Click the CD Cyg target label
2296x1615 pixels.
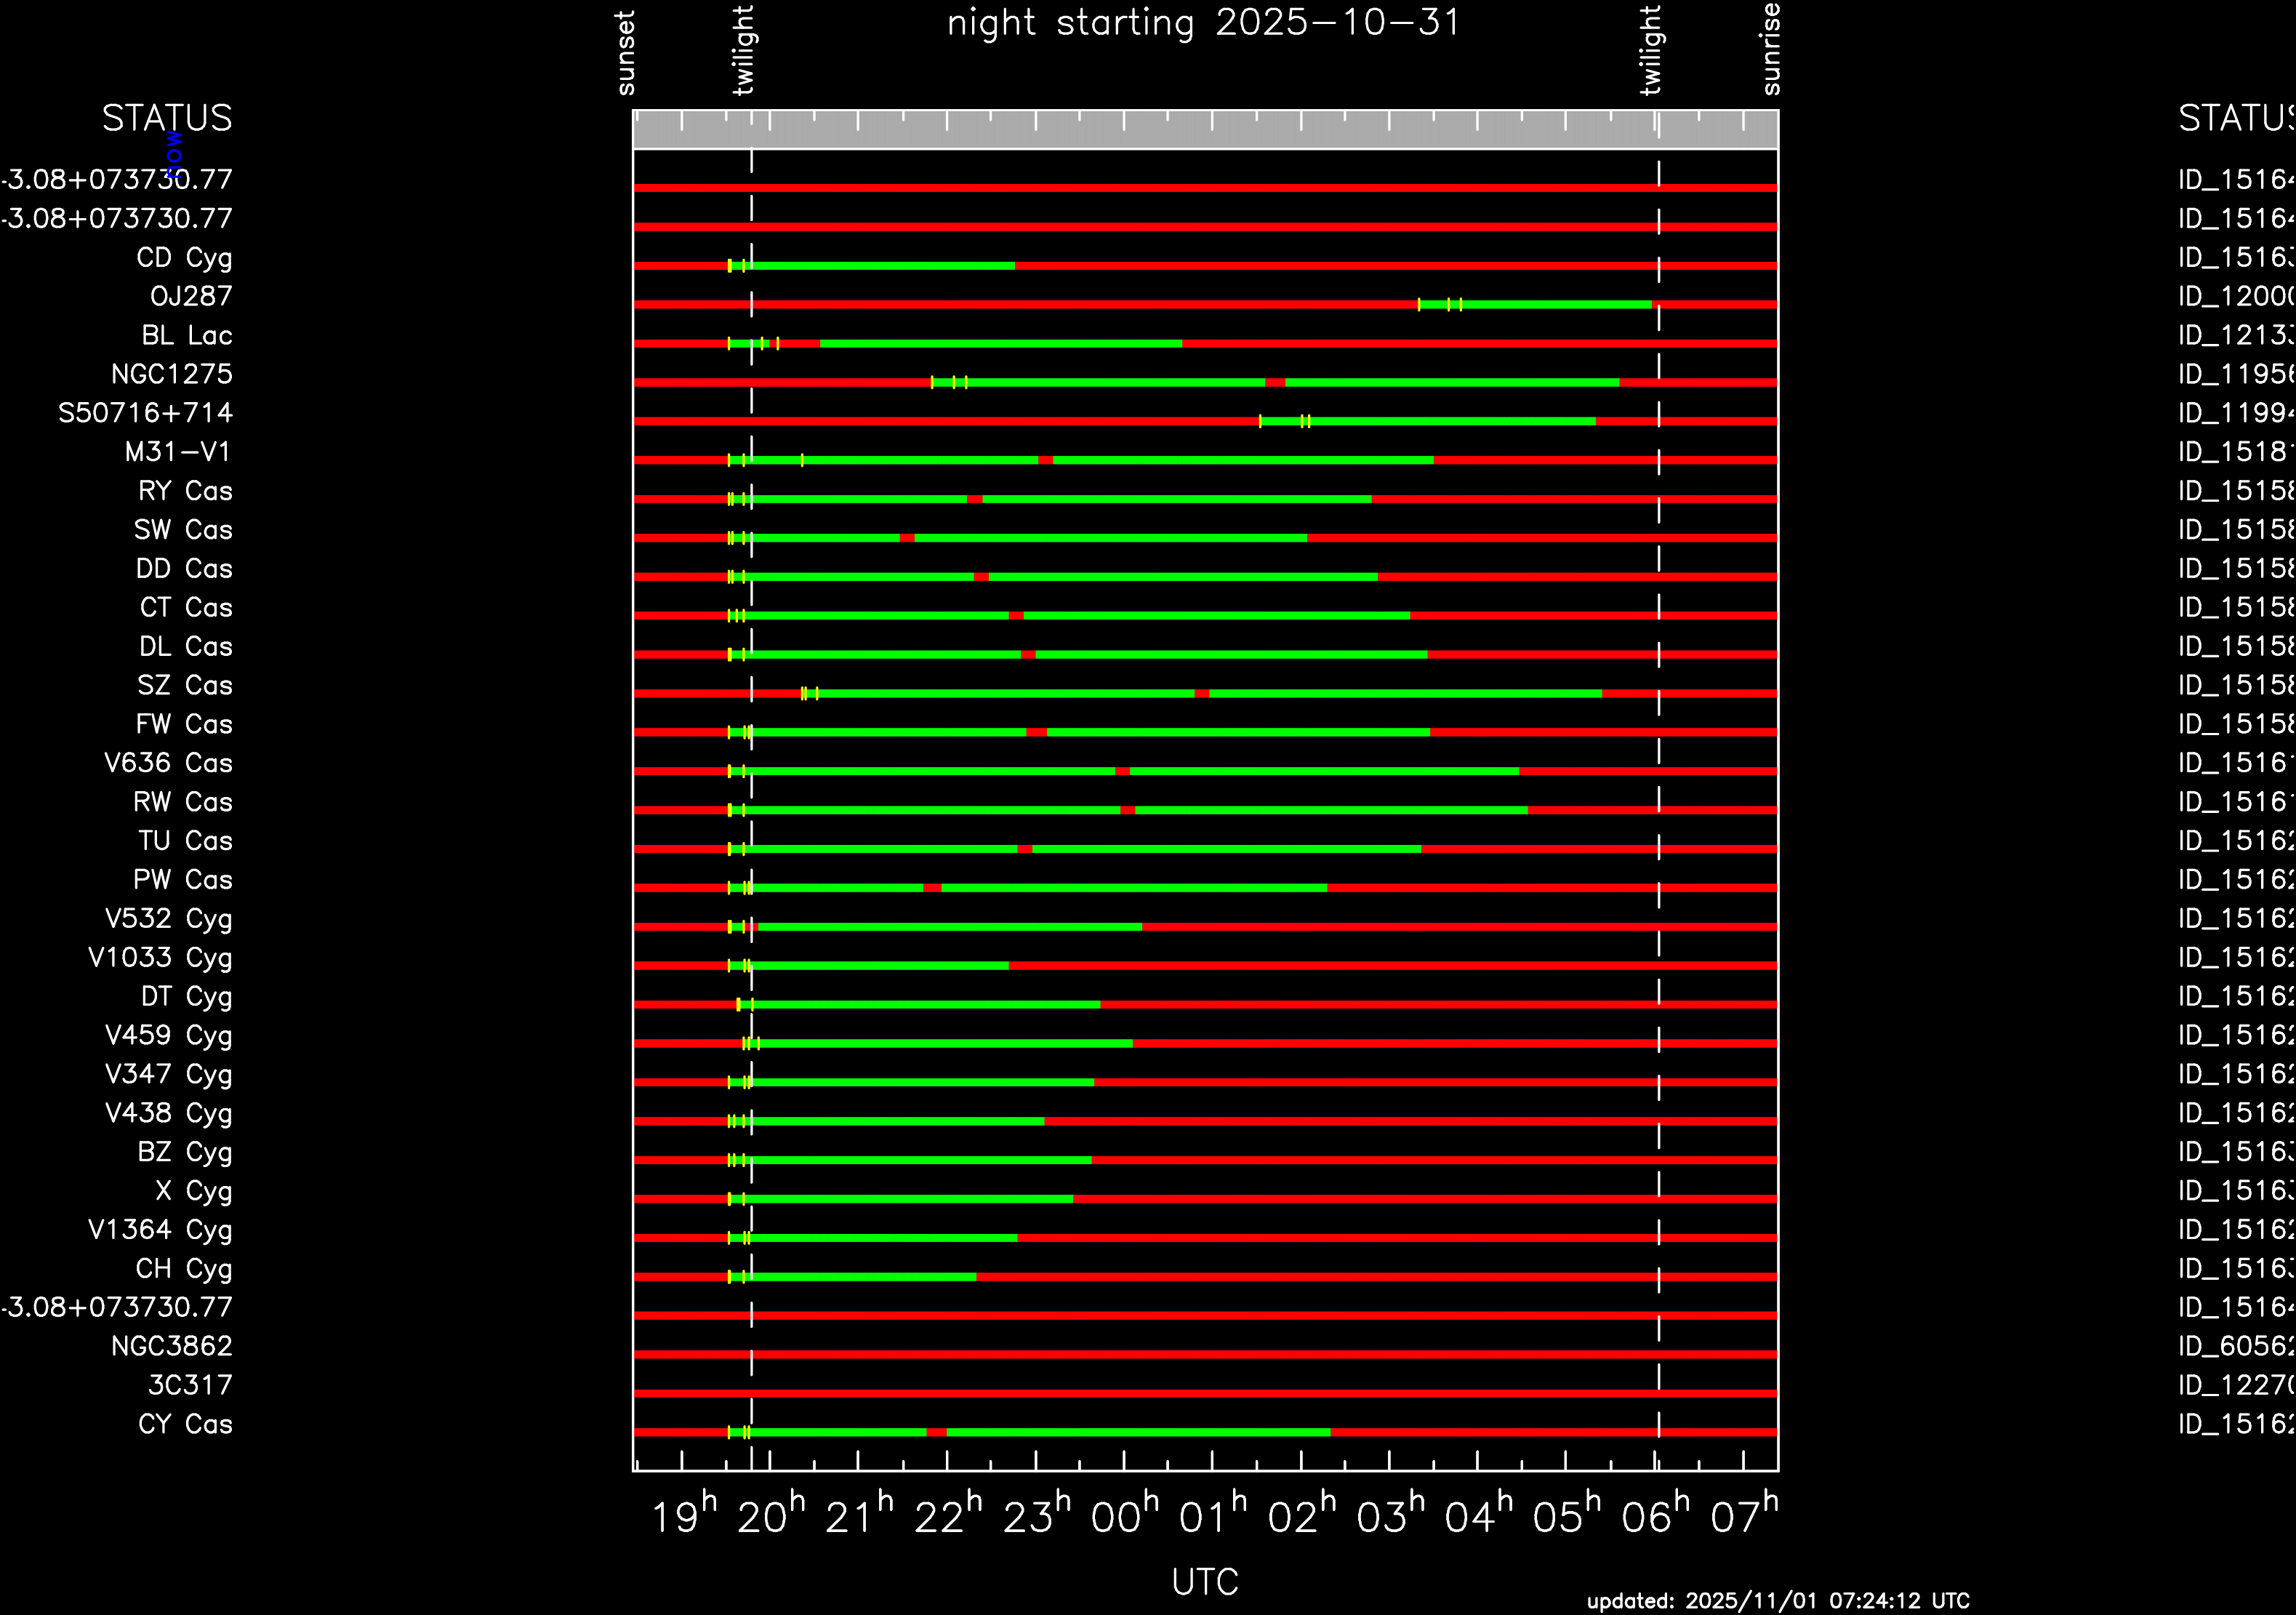click(x=184, y=258)
